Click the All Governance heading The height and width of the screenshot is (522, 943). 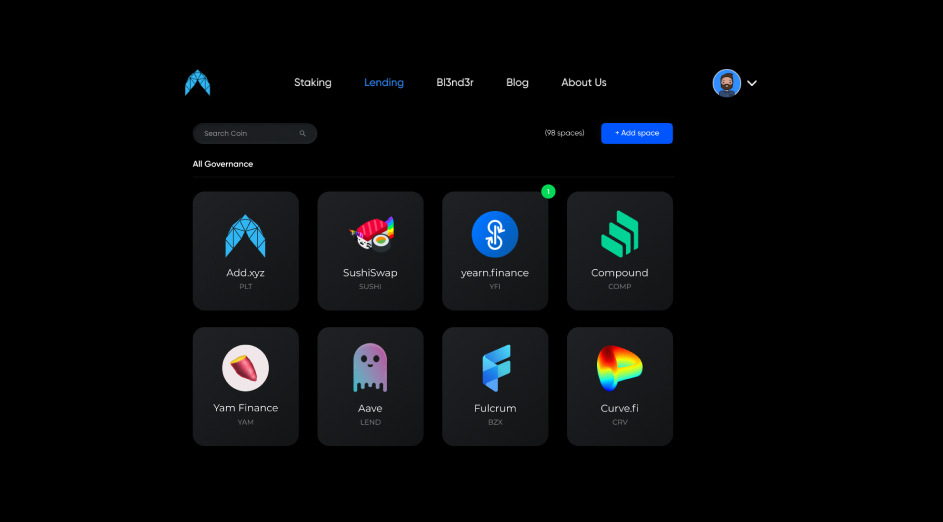point(223,164)
